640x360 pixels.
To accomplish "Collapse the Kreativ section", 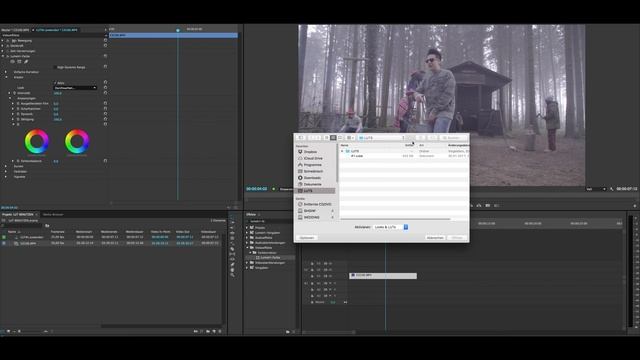I will pos(6,77).
